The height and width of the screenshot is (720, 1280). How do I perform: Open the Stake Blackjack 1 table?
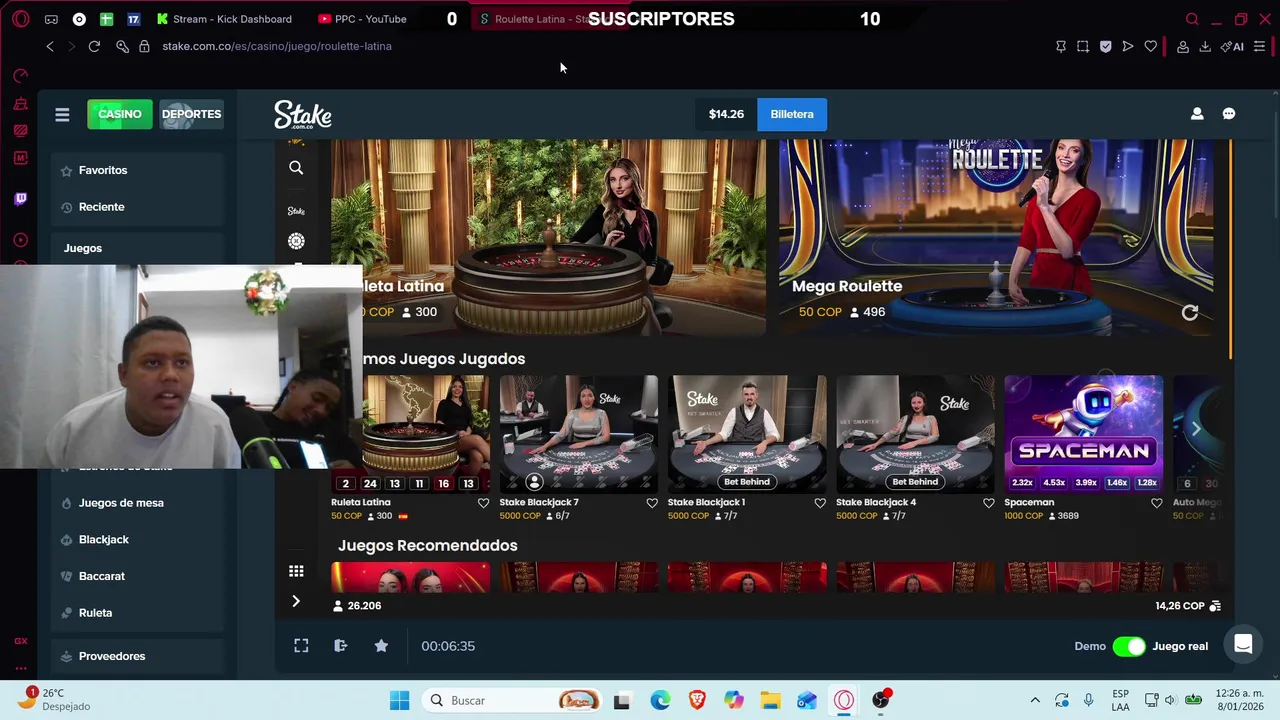[x=747, y=434]
